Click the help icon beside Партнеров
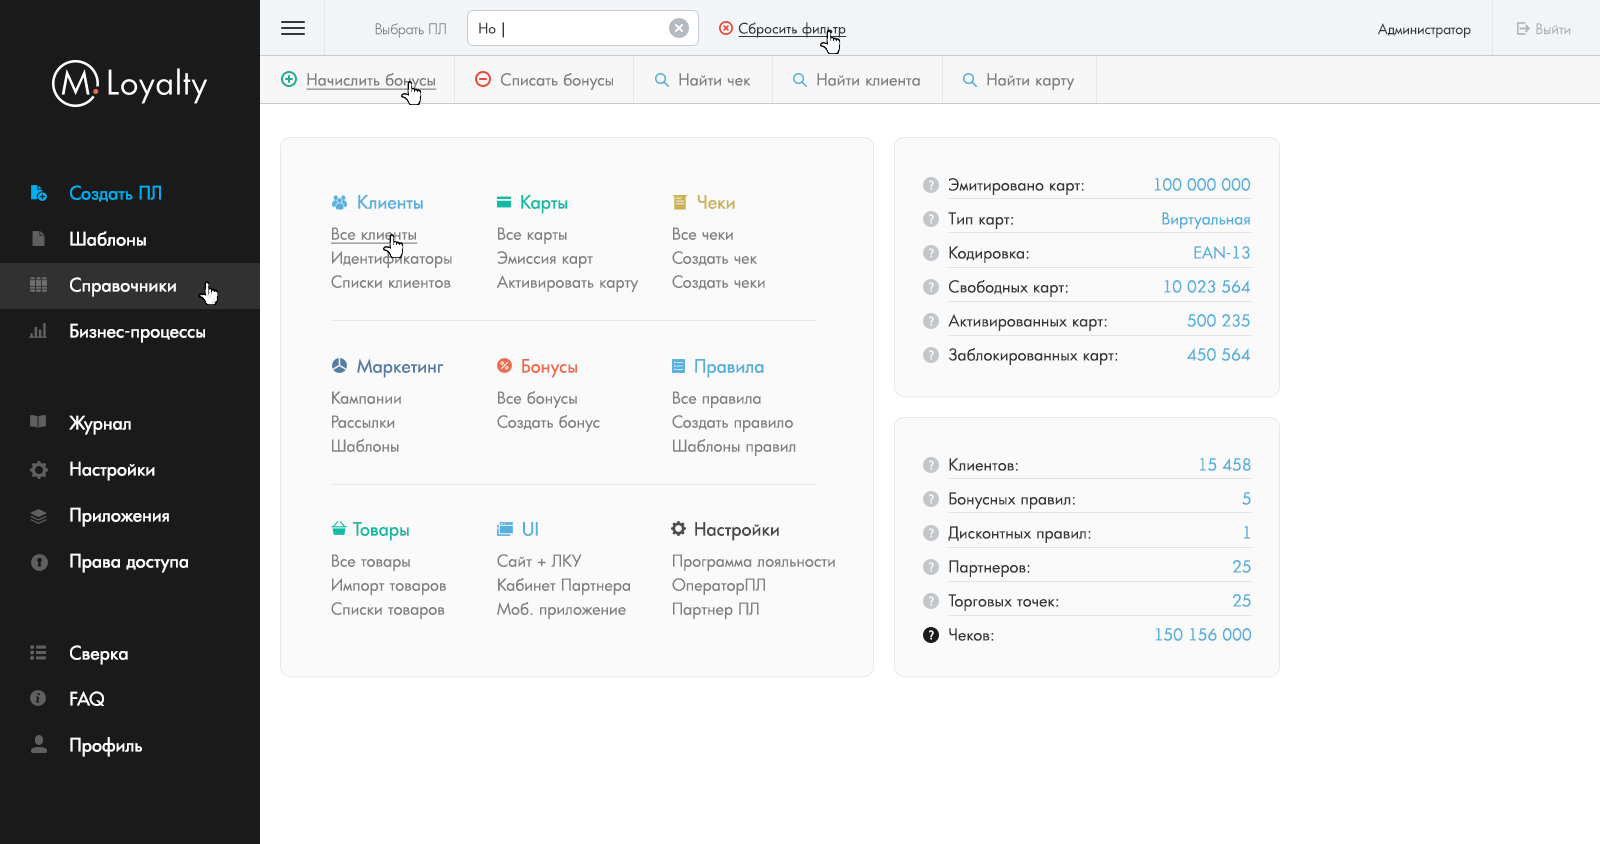1600x844 pixels. click(x=930, y=567)
